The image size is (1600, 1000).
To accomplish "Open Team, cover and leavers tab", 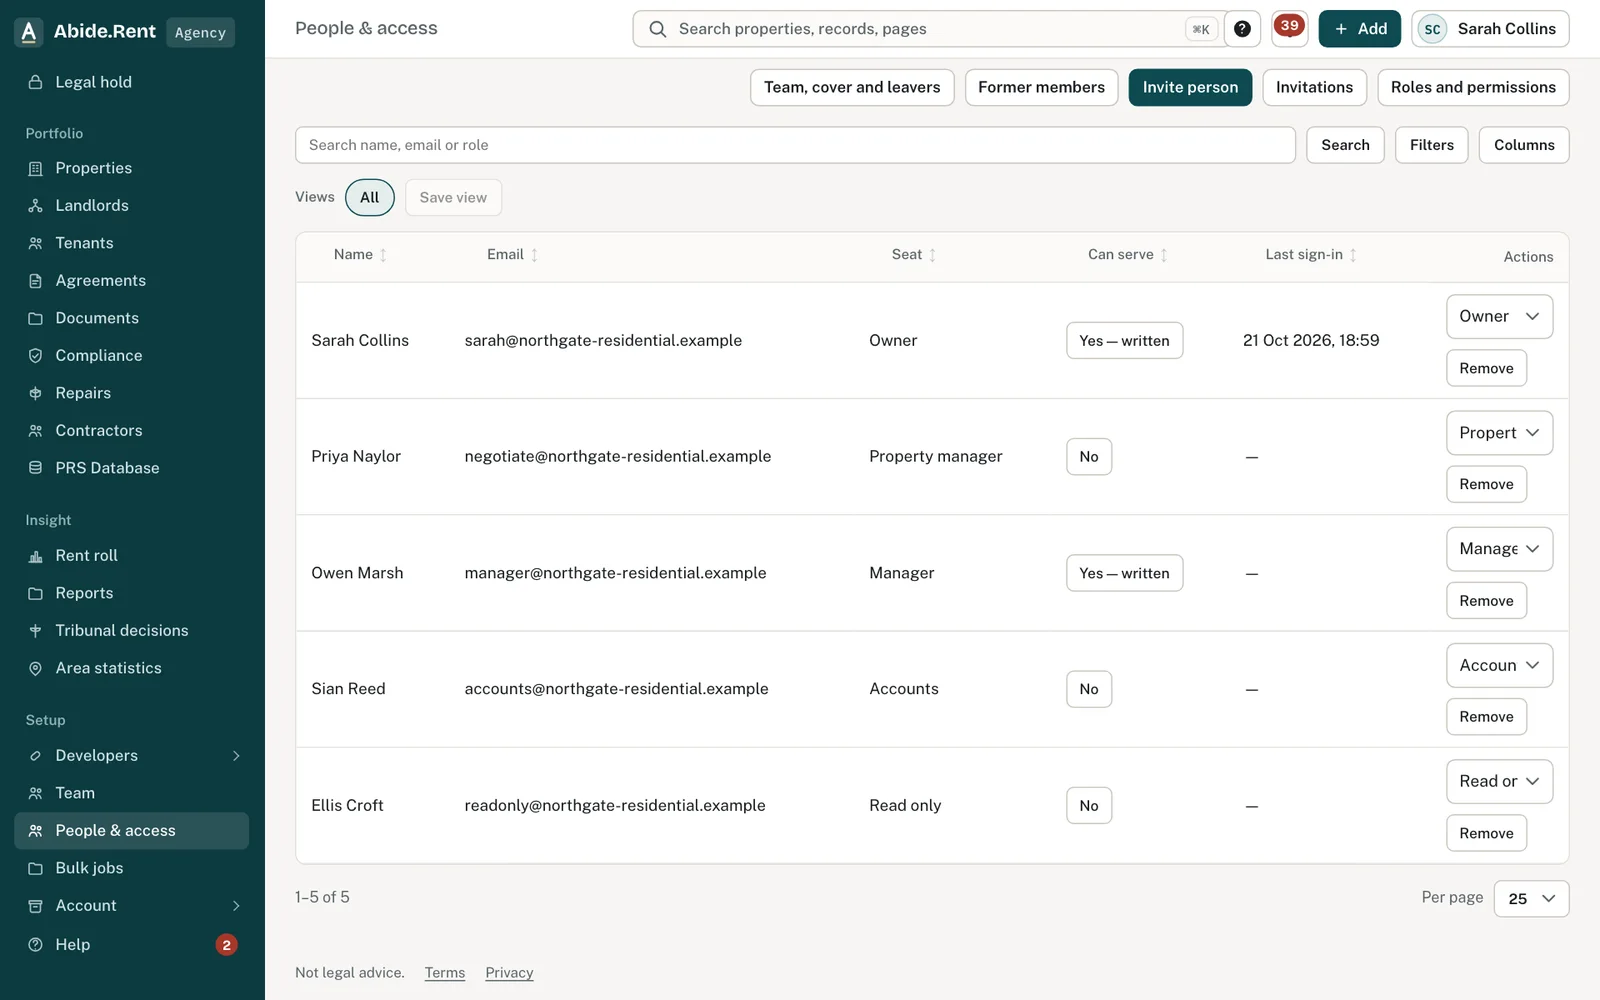I will tap(852, 87).
